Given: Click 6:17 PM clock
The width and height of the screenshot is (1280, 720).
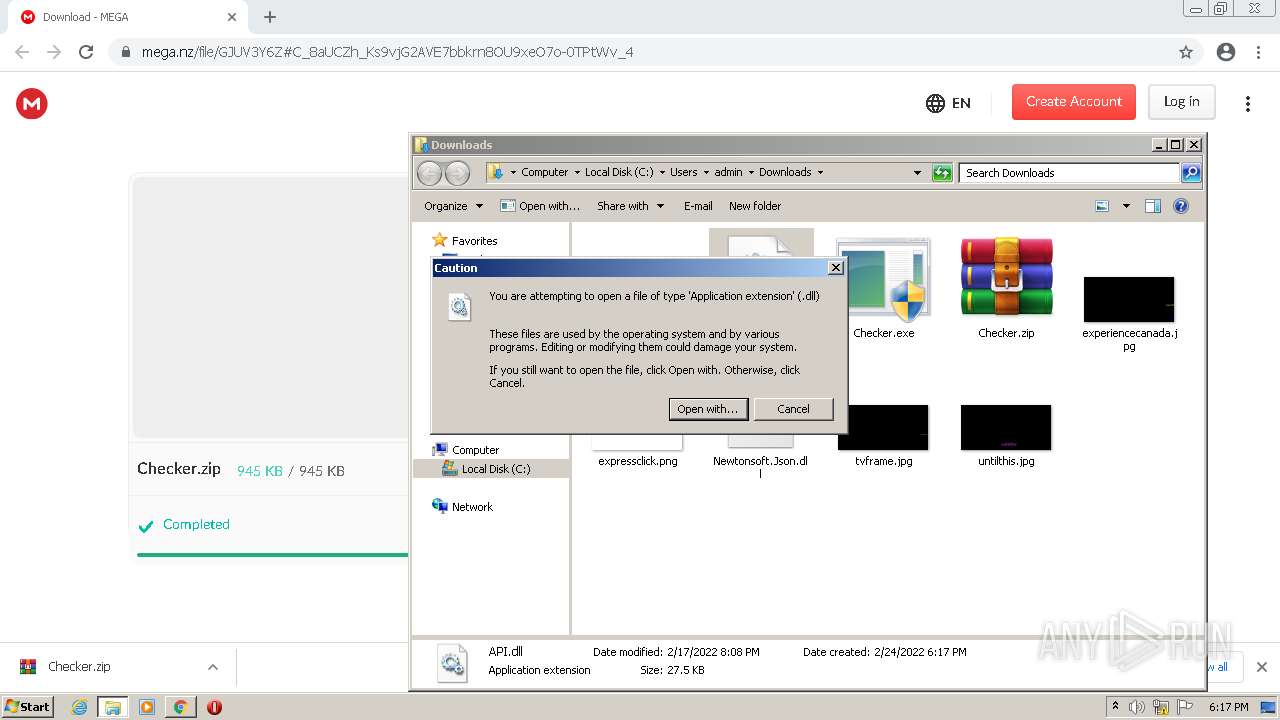Looking at the screenshot, I should tap(1228, 707).
